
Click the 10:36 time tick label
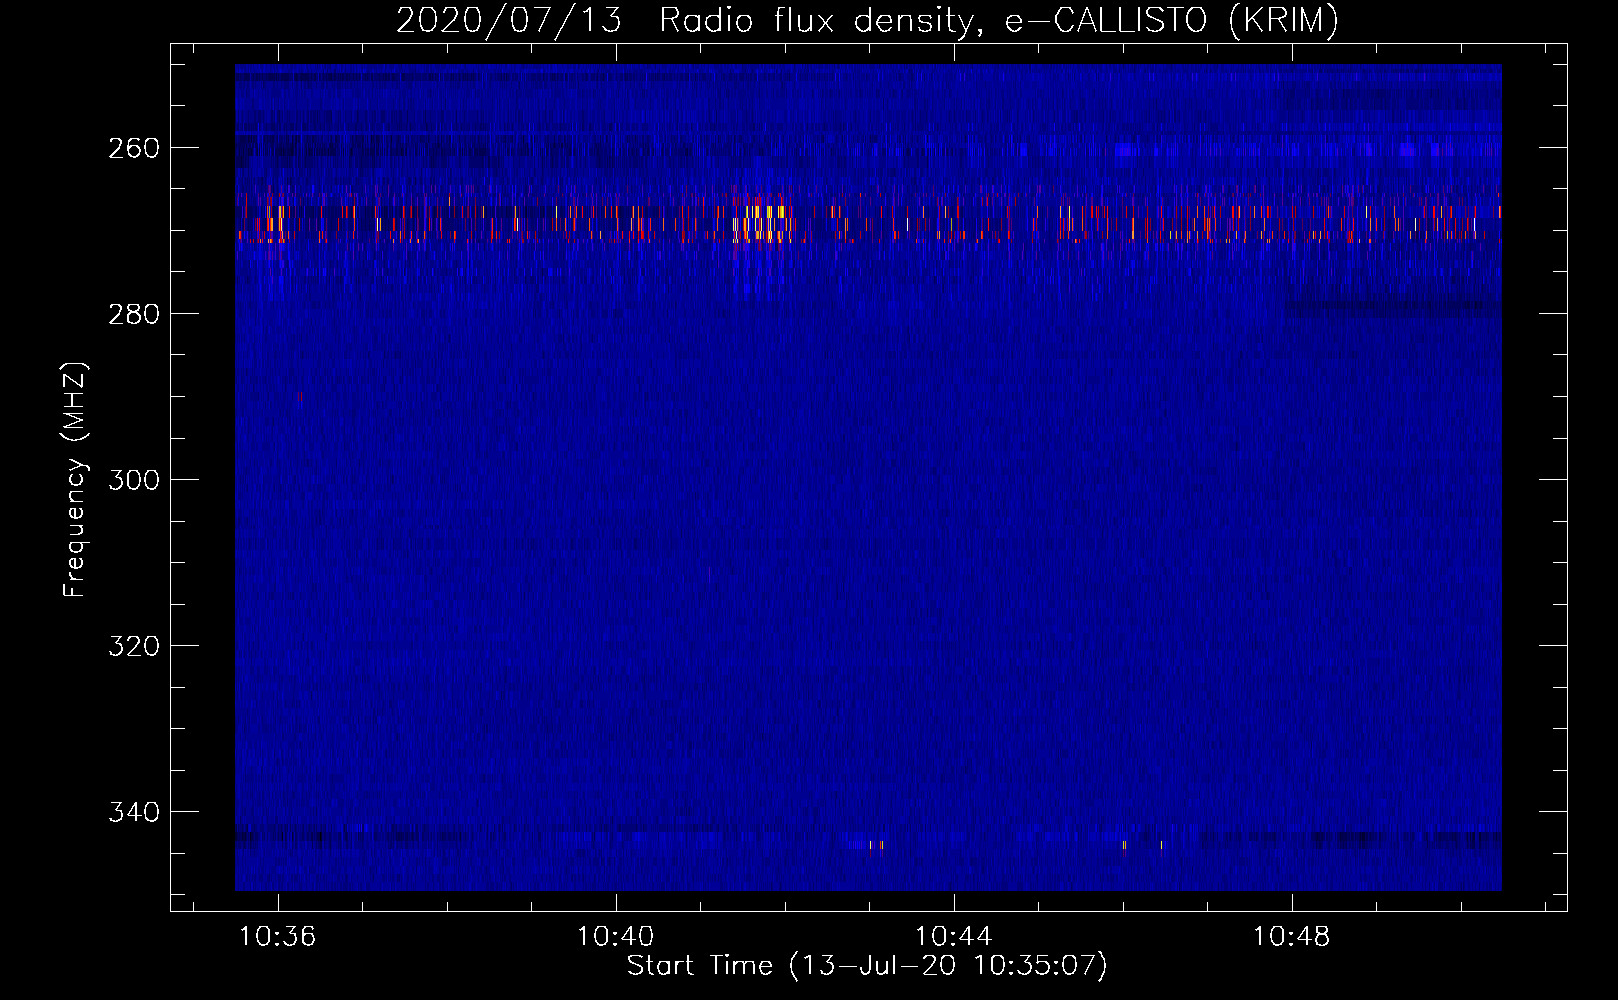tap(278, 937)
